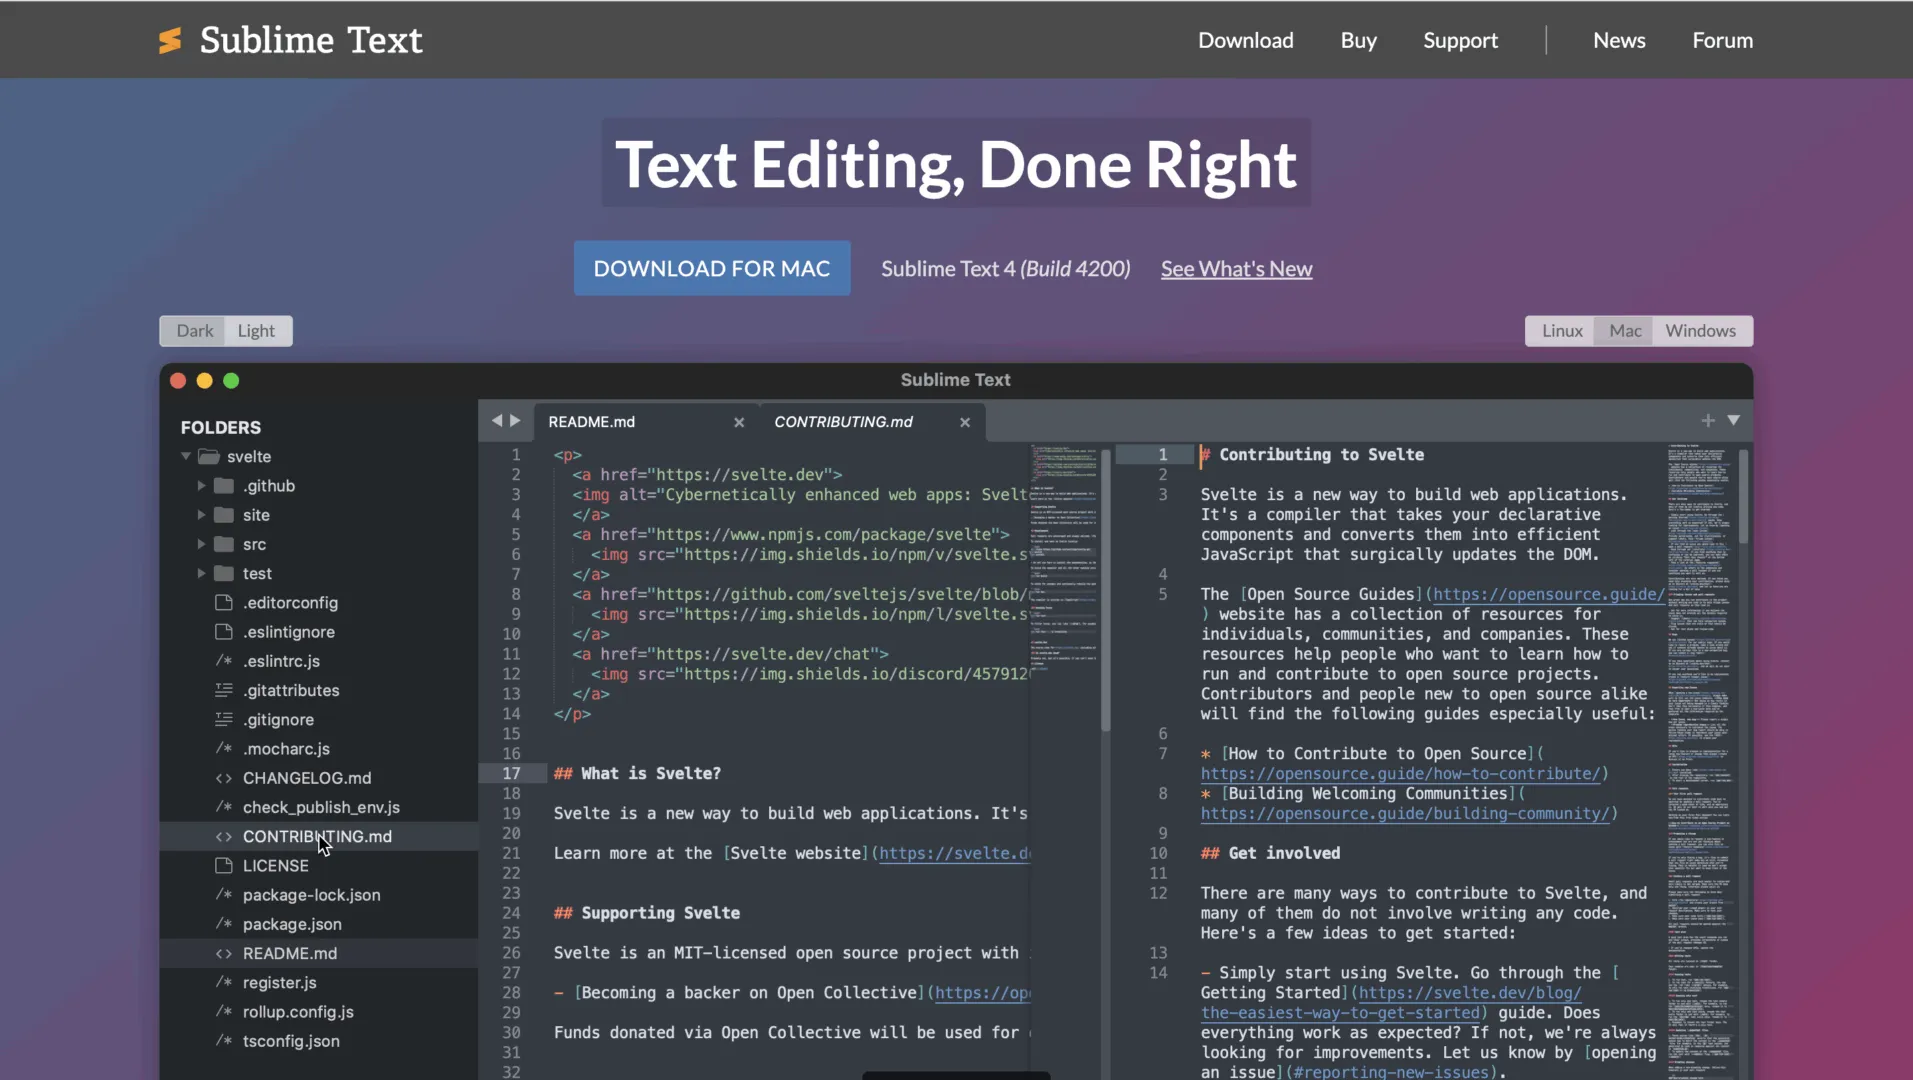Click the README.md markup icon in sidebar
Screen dimensions: 1913x1080
point(224,953)
